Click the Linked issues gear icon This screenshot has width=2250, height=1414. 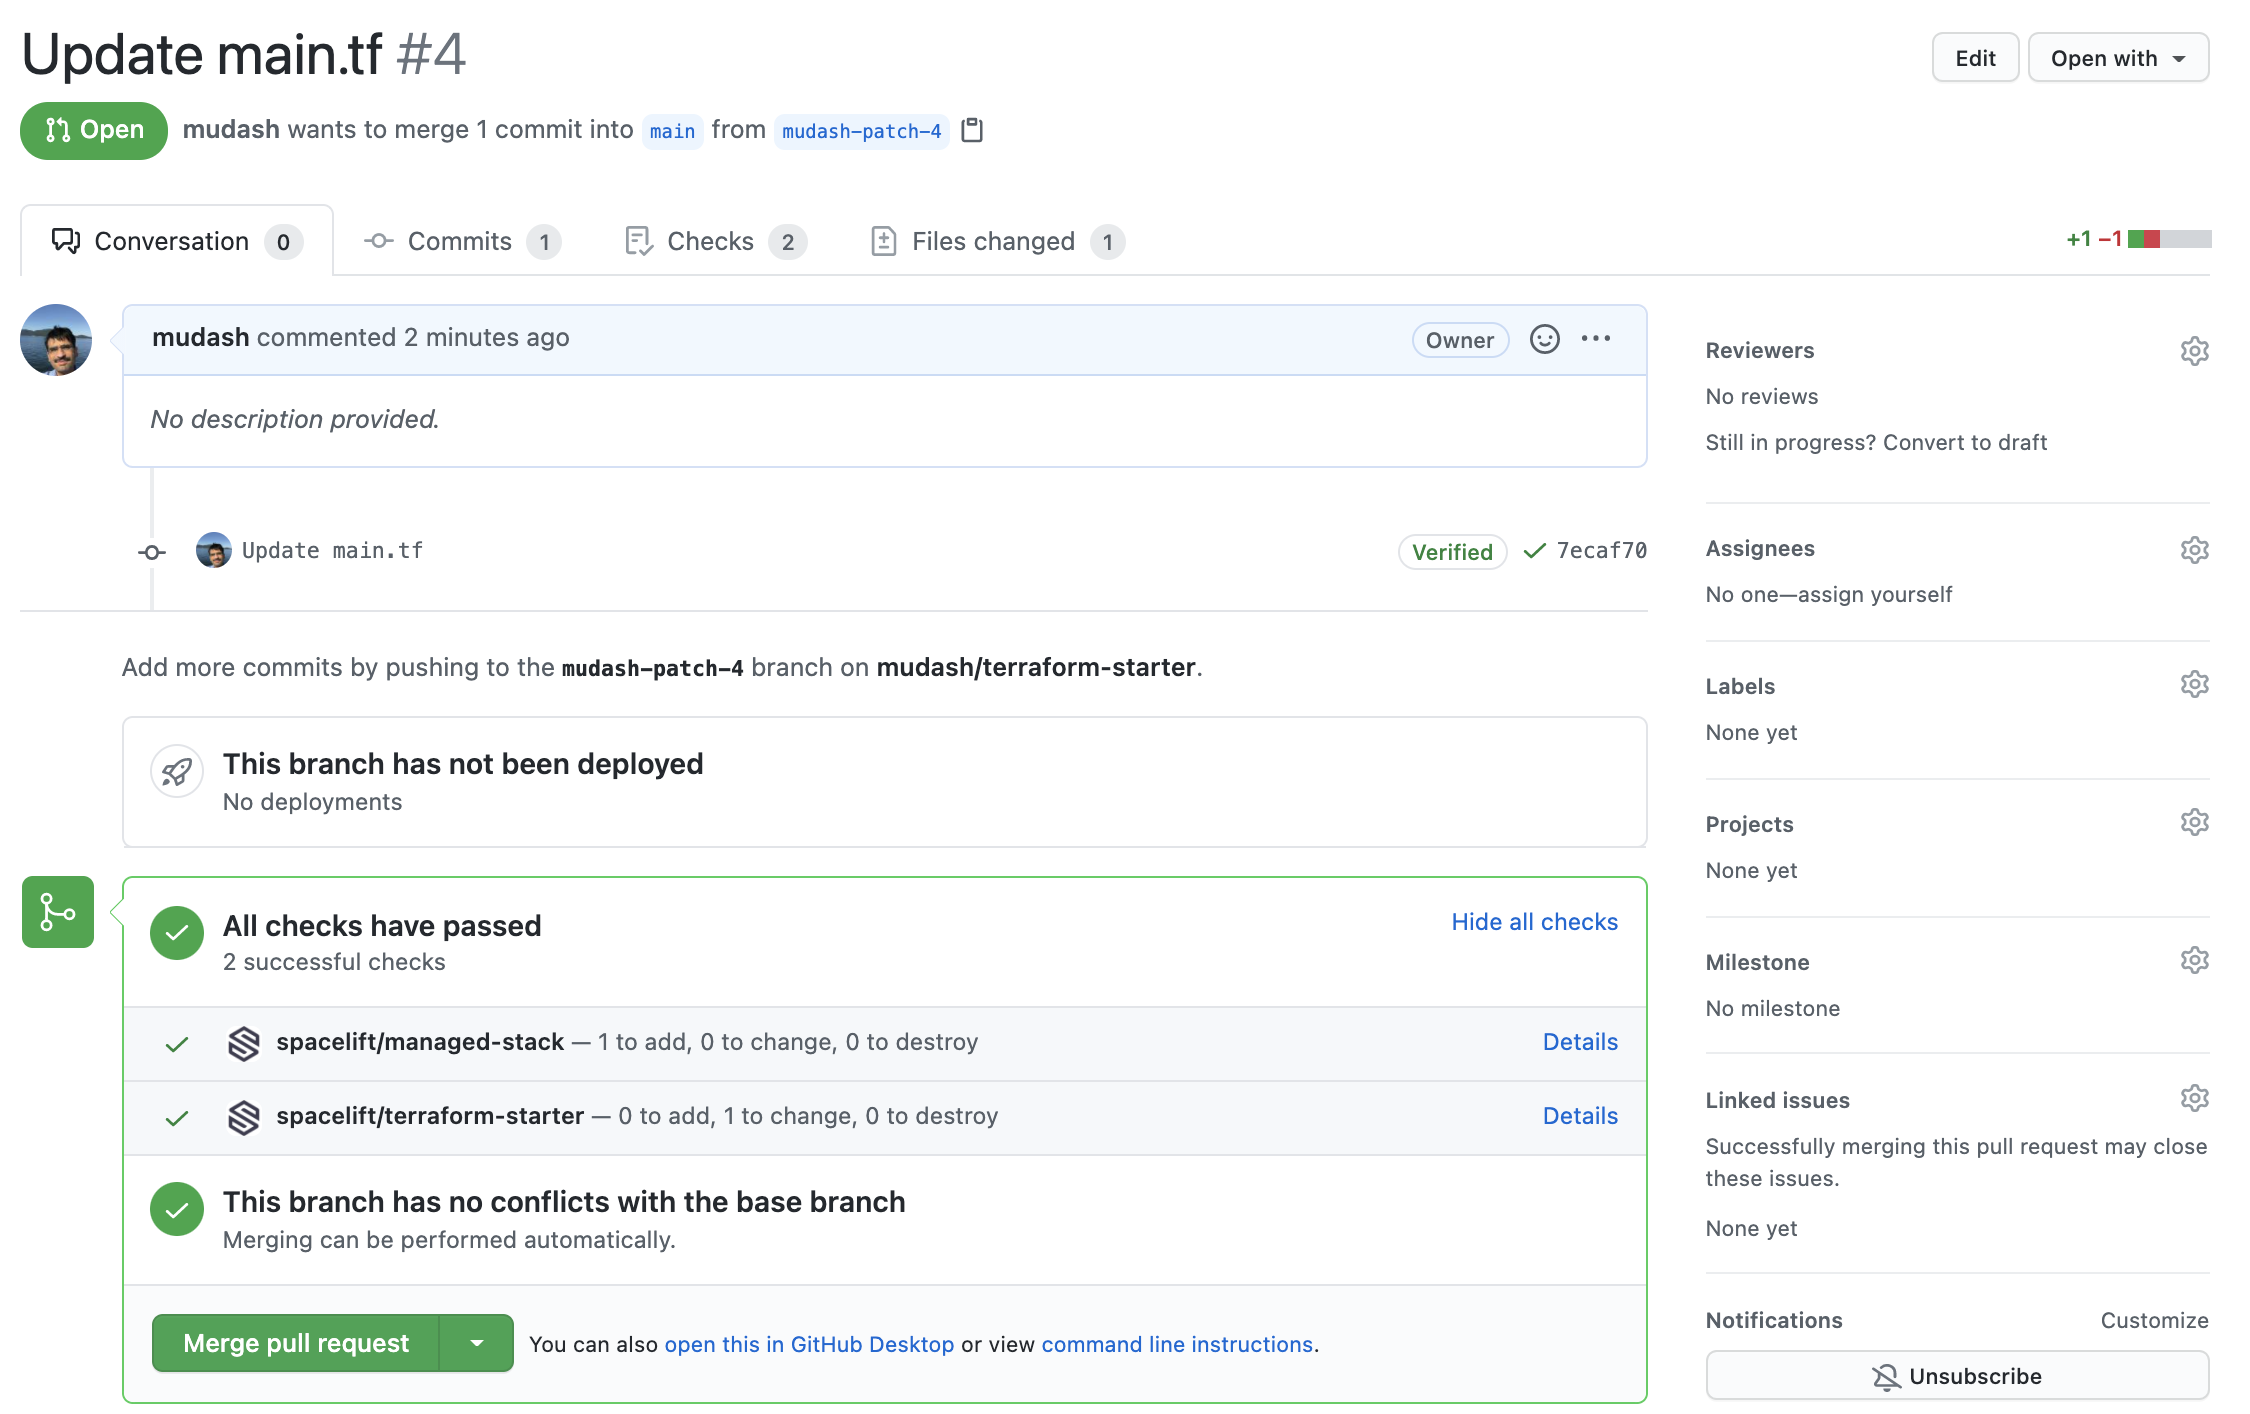(x=2194, y=1099)
